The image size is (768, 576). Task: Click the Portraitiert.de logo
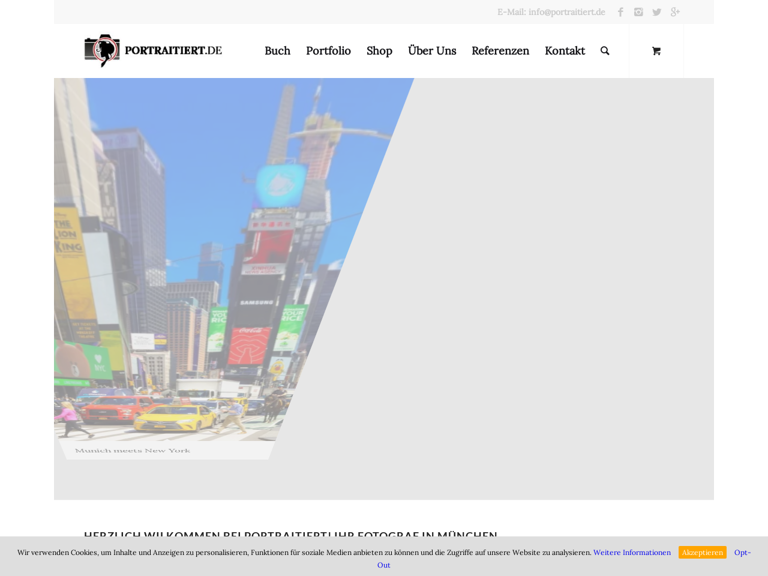(x=153, y=50)
